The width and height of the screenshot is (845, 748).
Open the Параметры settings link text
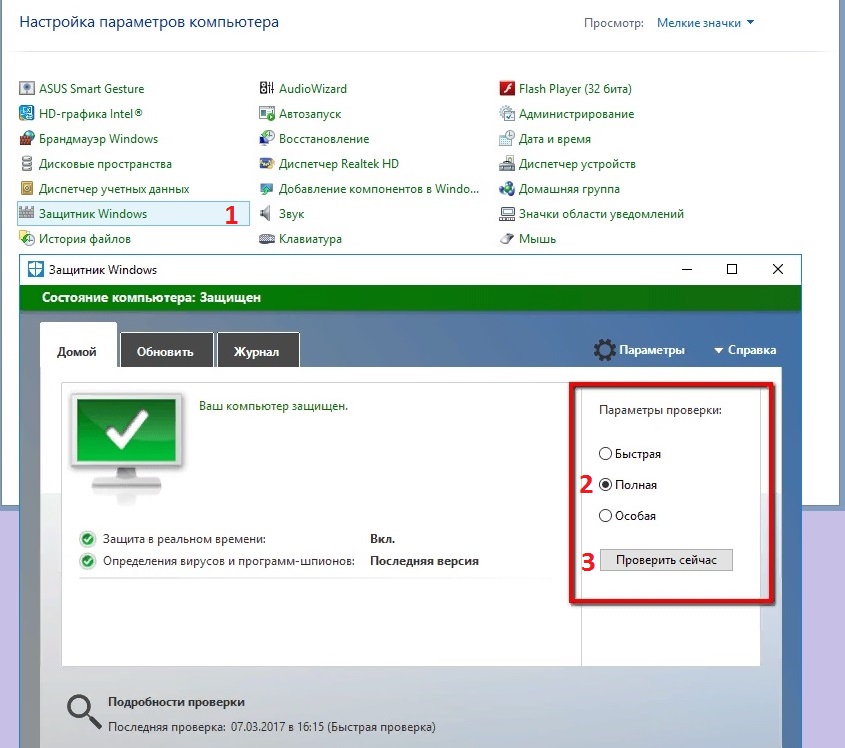(x=652, y=350)
